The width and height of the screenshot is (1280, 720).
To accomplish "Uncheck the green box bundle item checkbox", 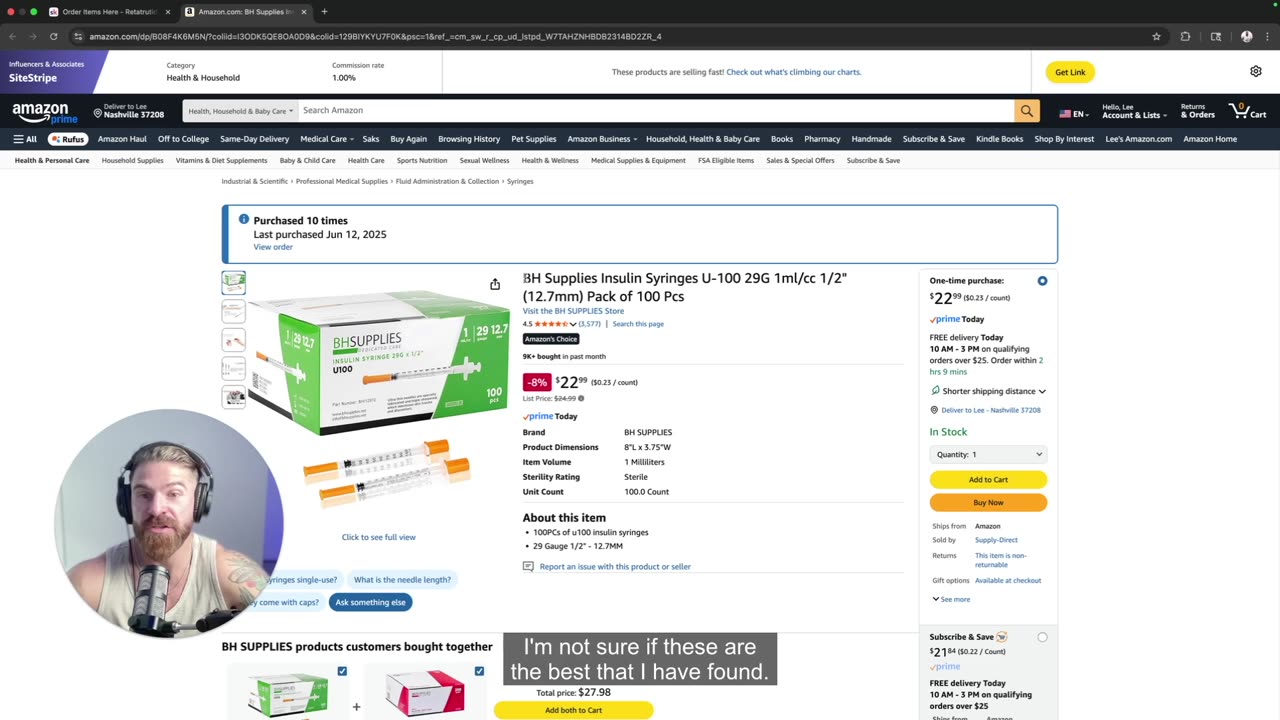I will 342,671.
